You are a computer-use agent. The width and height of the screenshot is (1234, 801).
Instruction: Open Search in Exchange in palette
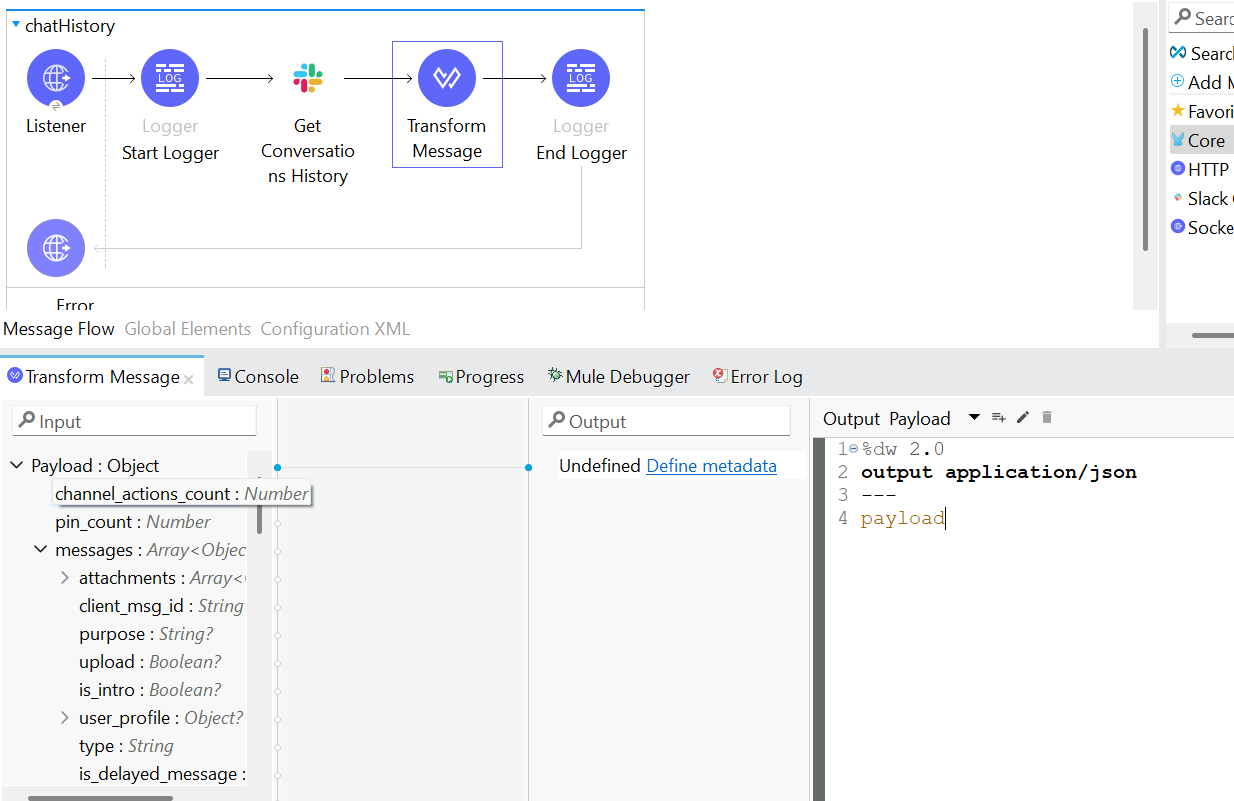[x=1201, y=53]
